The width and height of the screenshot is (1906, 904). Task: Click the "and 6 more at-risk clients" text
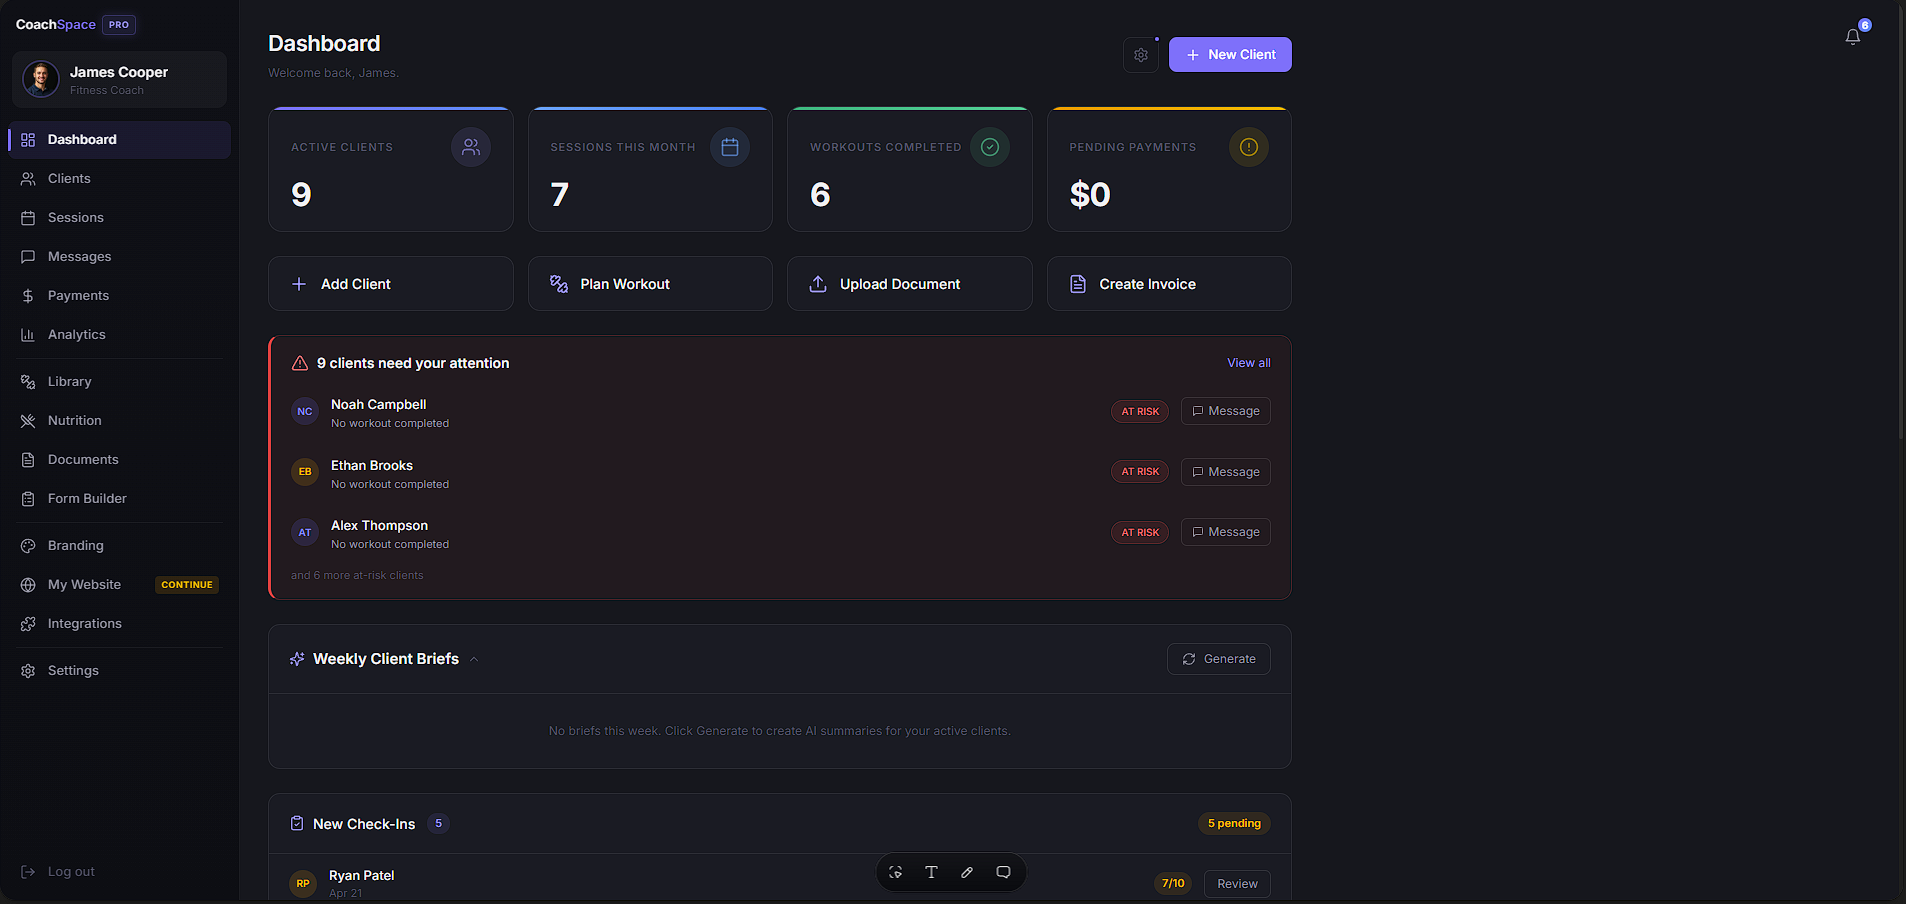(357, 576)
